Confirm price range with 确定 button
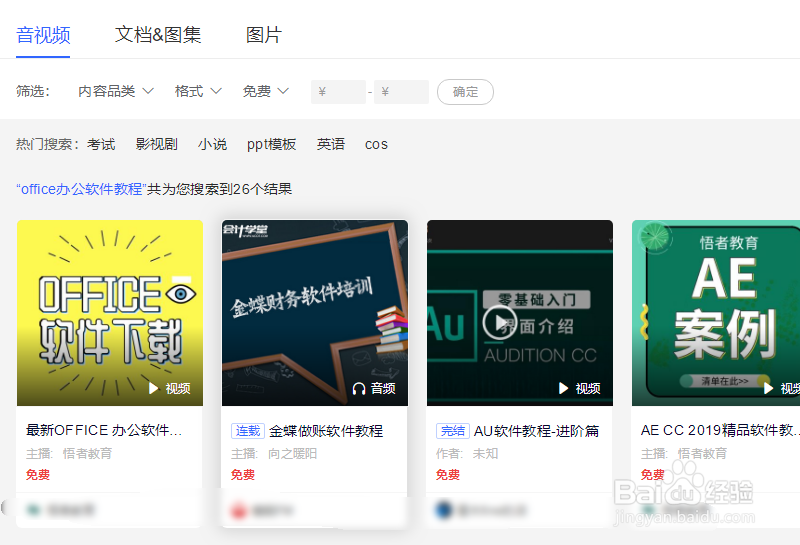Screen dimensions: 800x545 point(465,92)
